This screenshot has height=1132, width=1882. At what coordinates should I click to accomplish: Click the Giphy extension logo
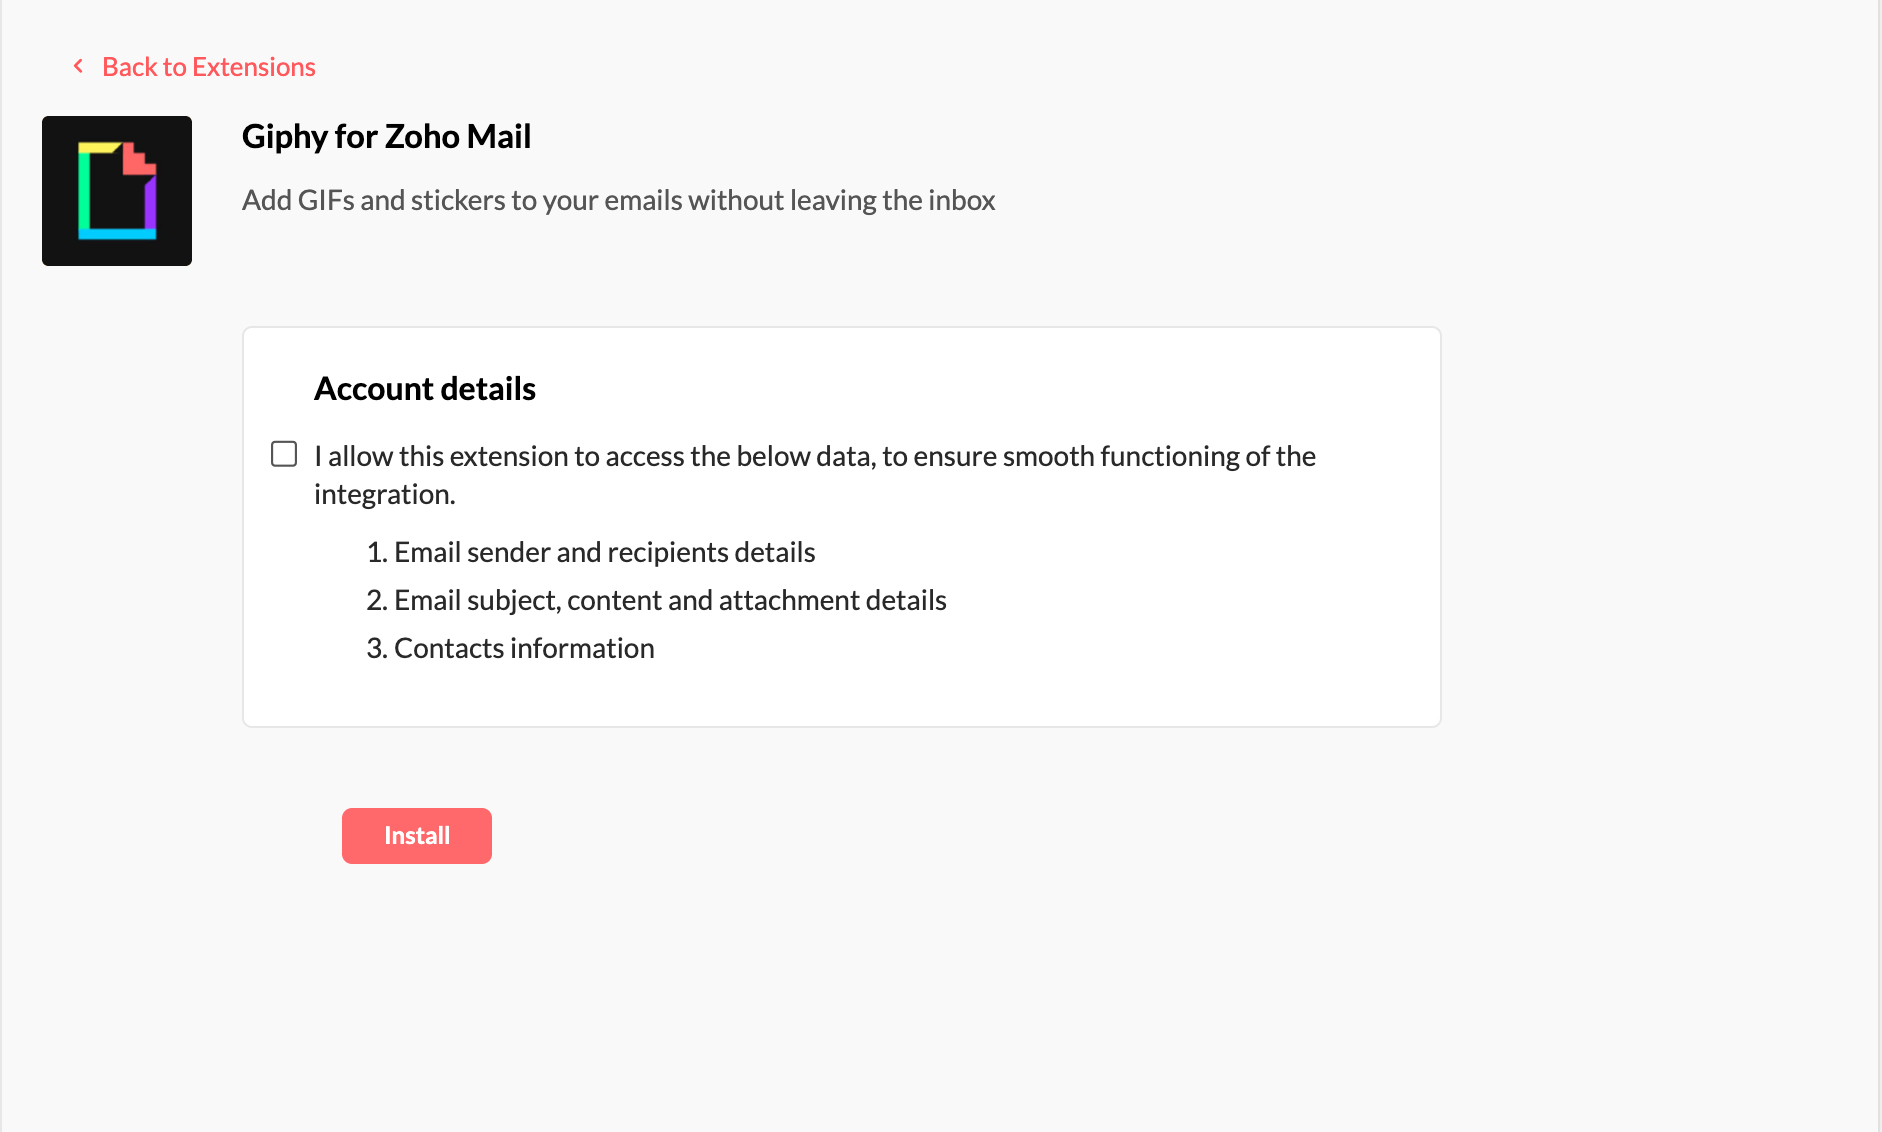click(x=117, y=191)
